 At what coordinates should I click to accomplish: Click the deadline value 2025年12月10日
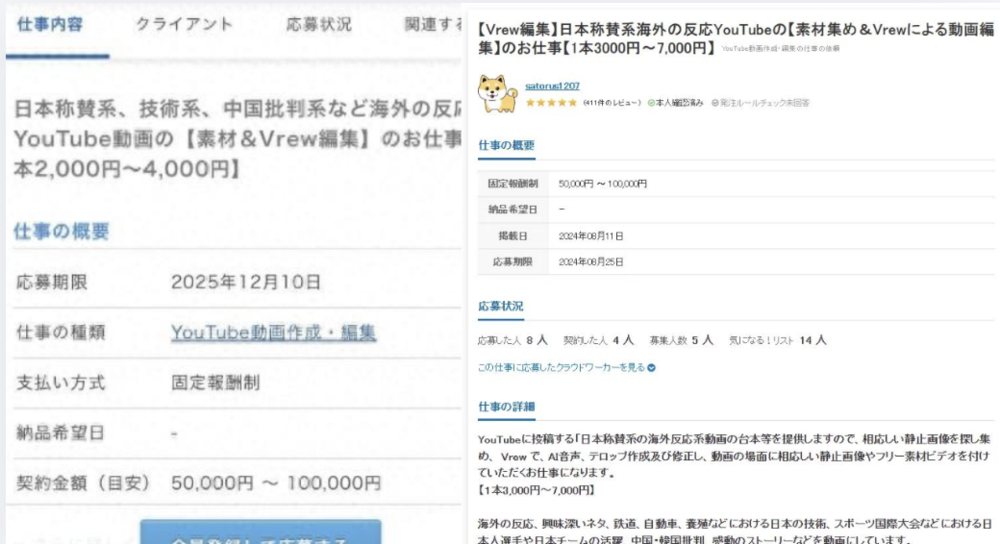click(x=246, y=282)
